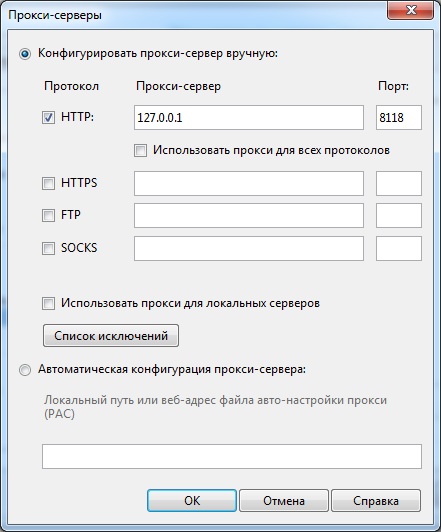Check the FTP protocol checkbox
Viewport: 441px width, 532px height.
tap(48, 215)
